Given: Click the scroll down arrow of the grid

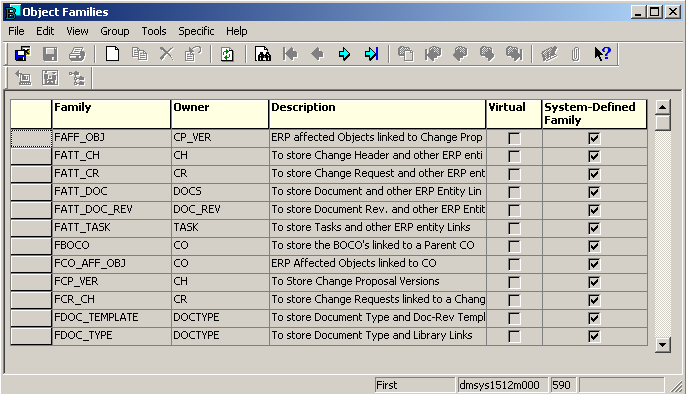Looking at the screenshot, I should [x=663, y=345].
